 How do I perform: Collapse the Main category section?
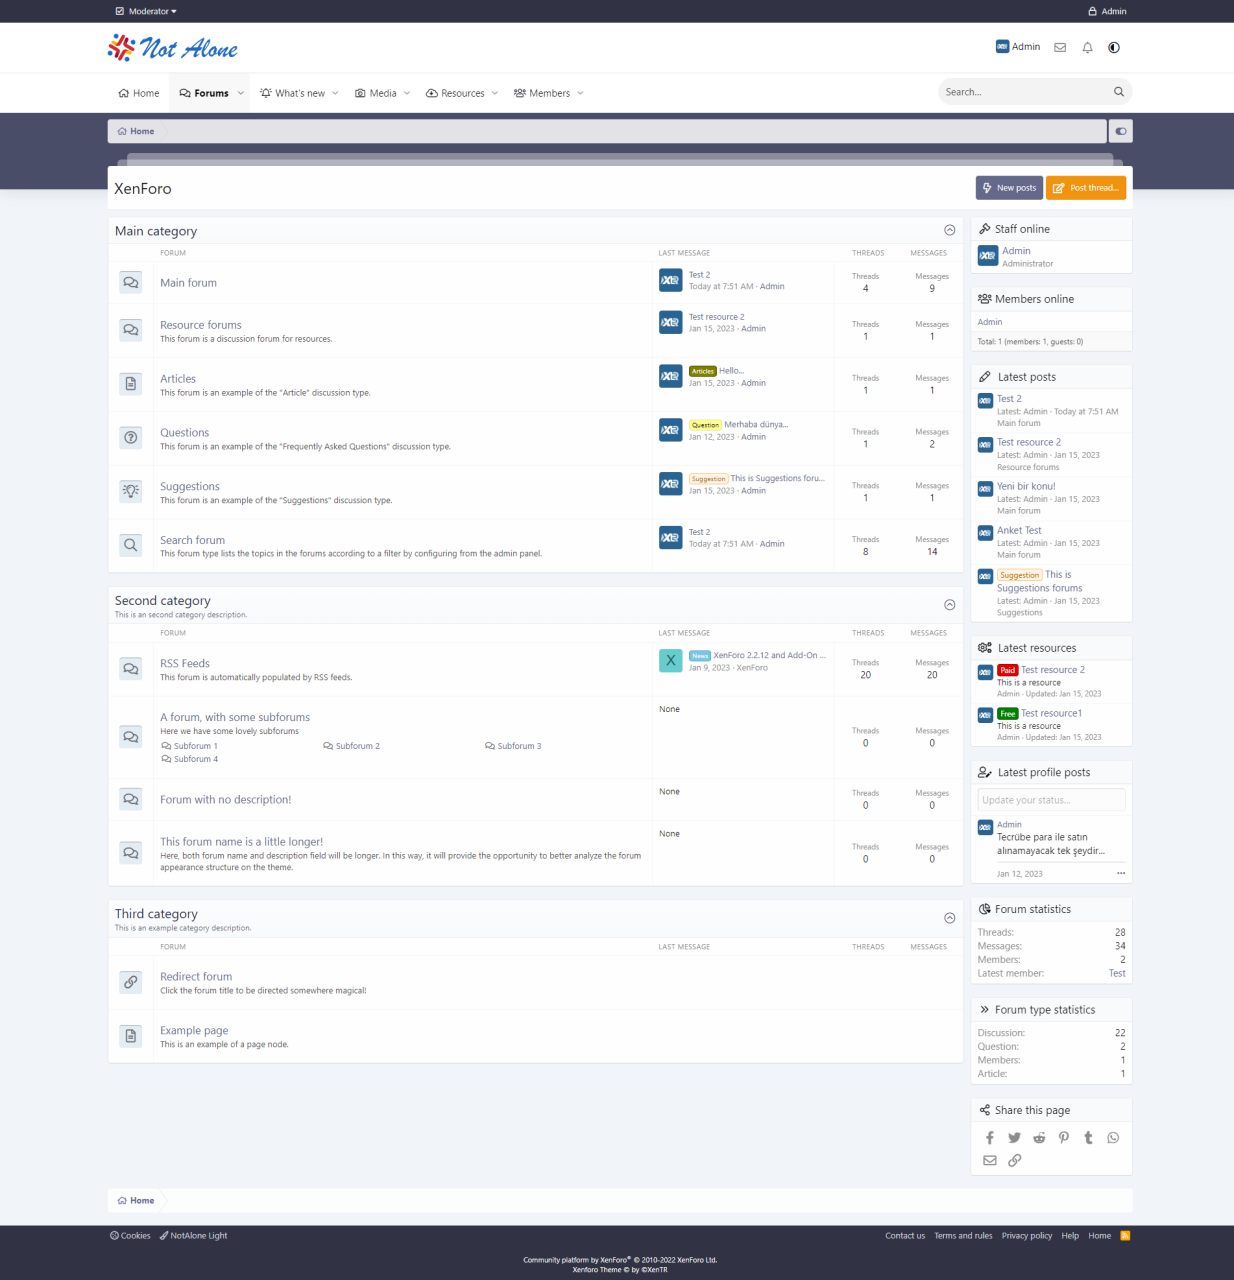click(x=950, y=231)
